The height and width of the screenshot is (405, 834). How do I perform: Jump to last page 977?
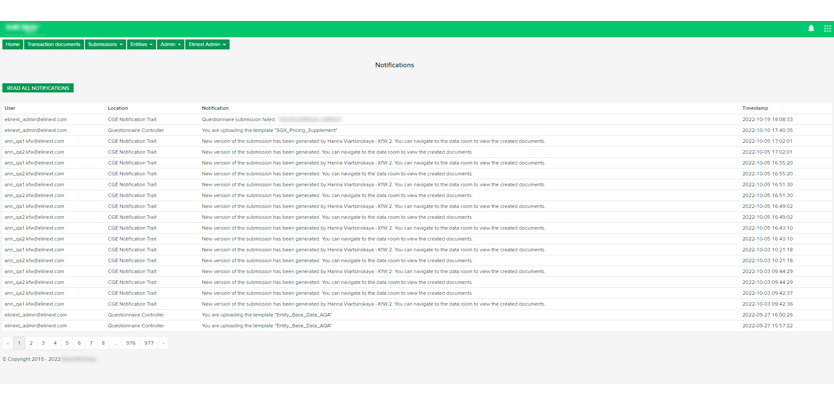[149, 343]
